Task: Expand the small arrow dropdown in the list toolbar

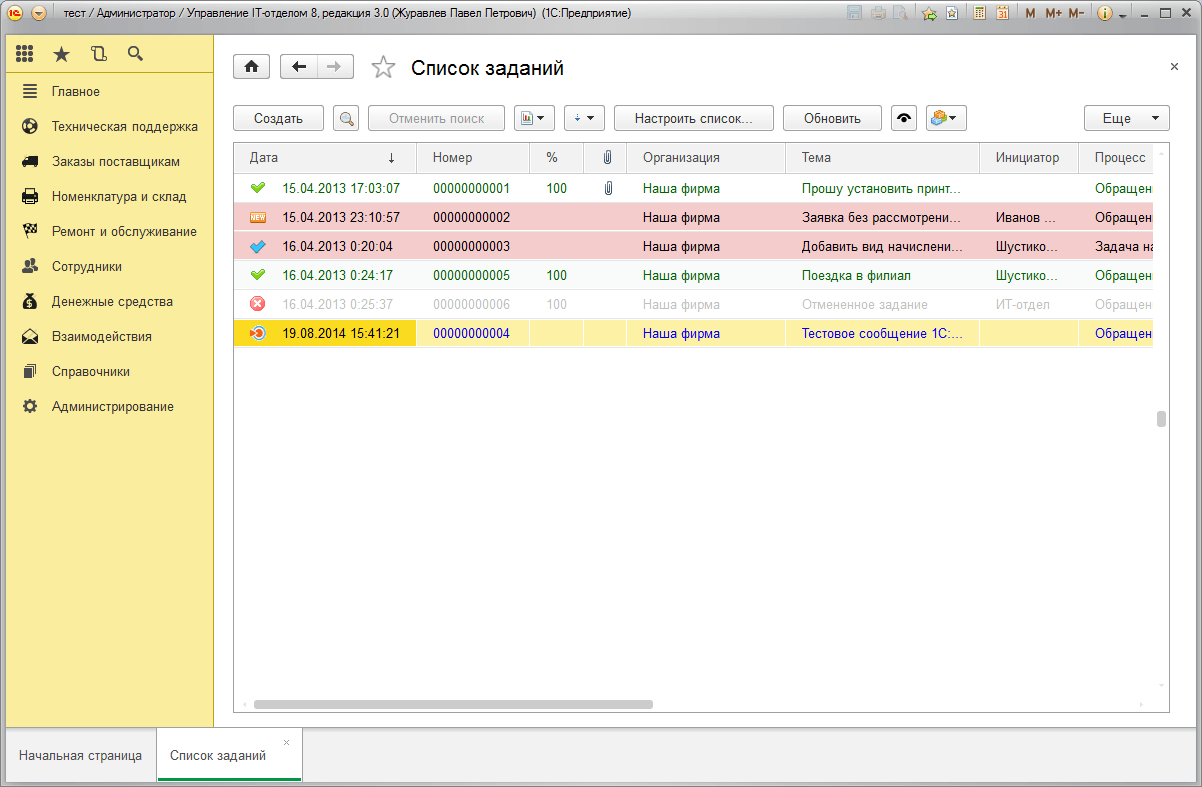Action: tap(584, 118)
